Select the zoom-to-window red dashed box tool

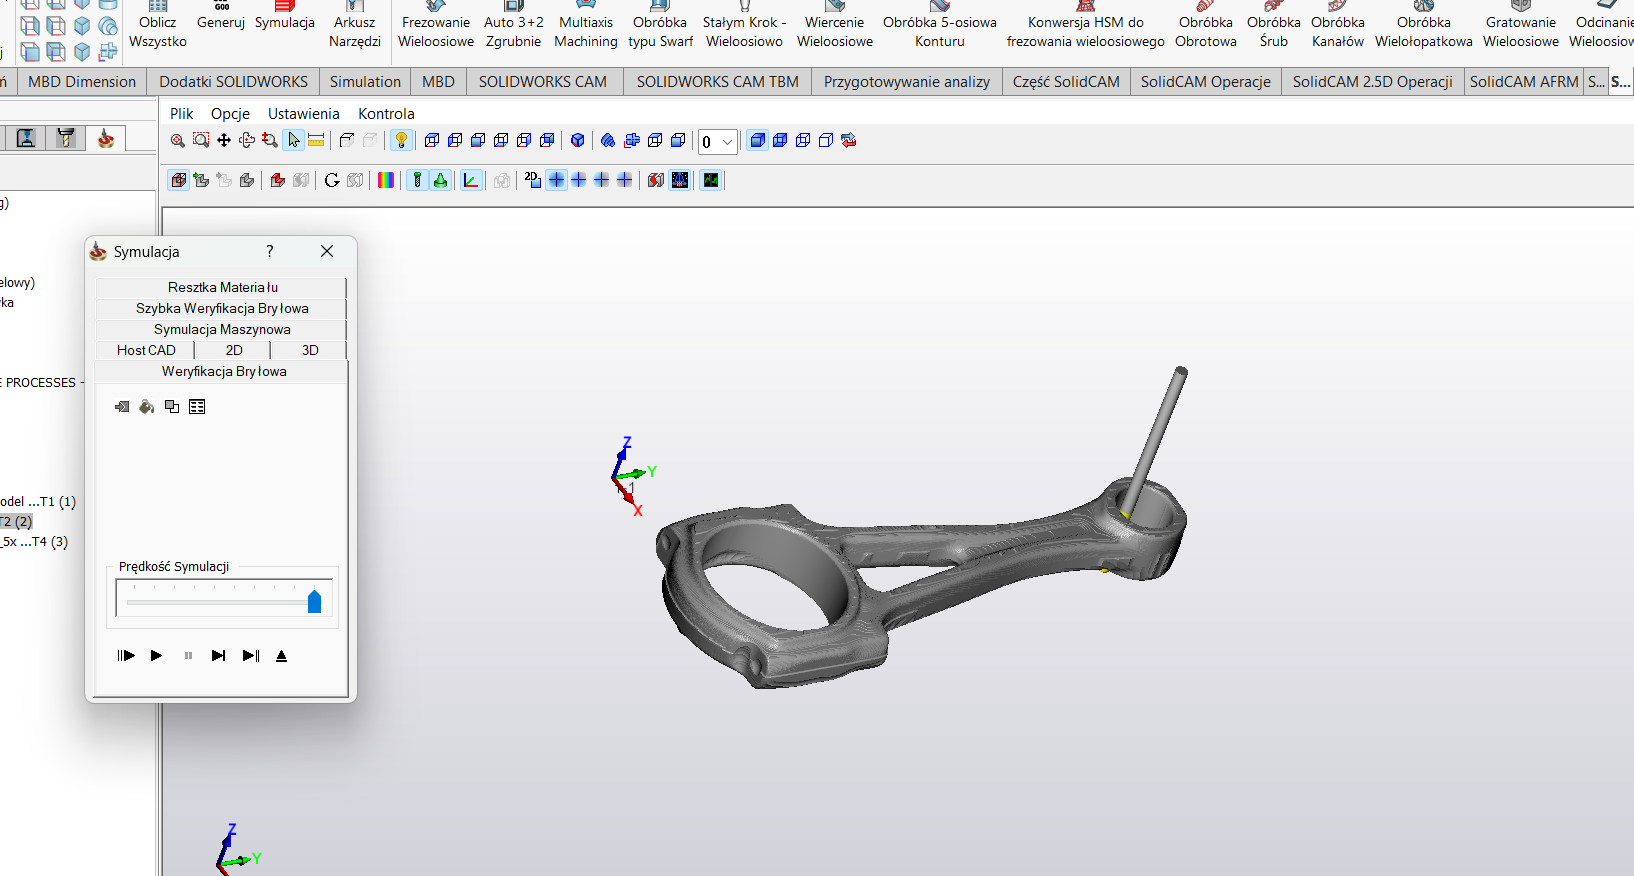[x=201, y=141]
